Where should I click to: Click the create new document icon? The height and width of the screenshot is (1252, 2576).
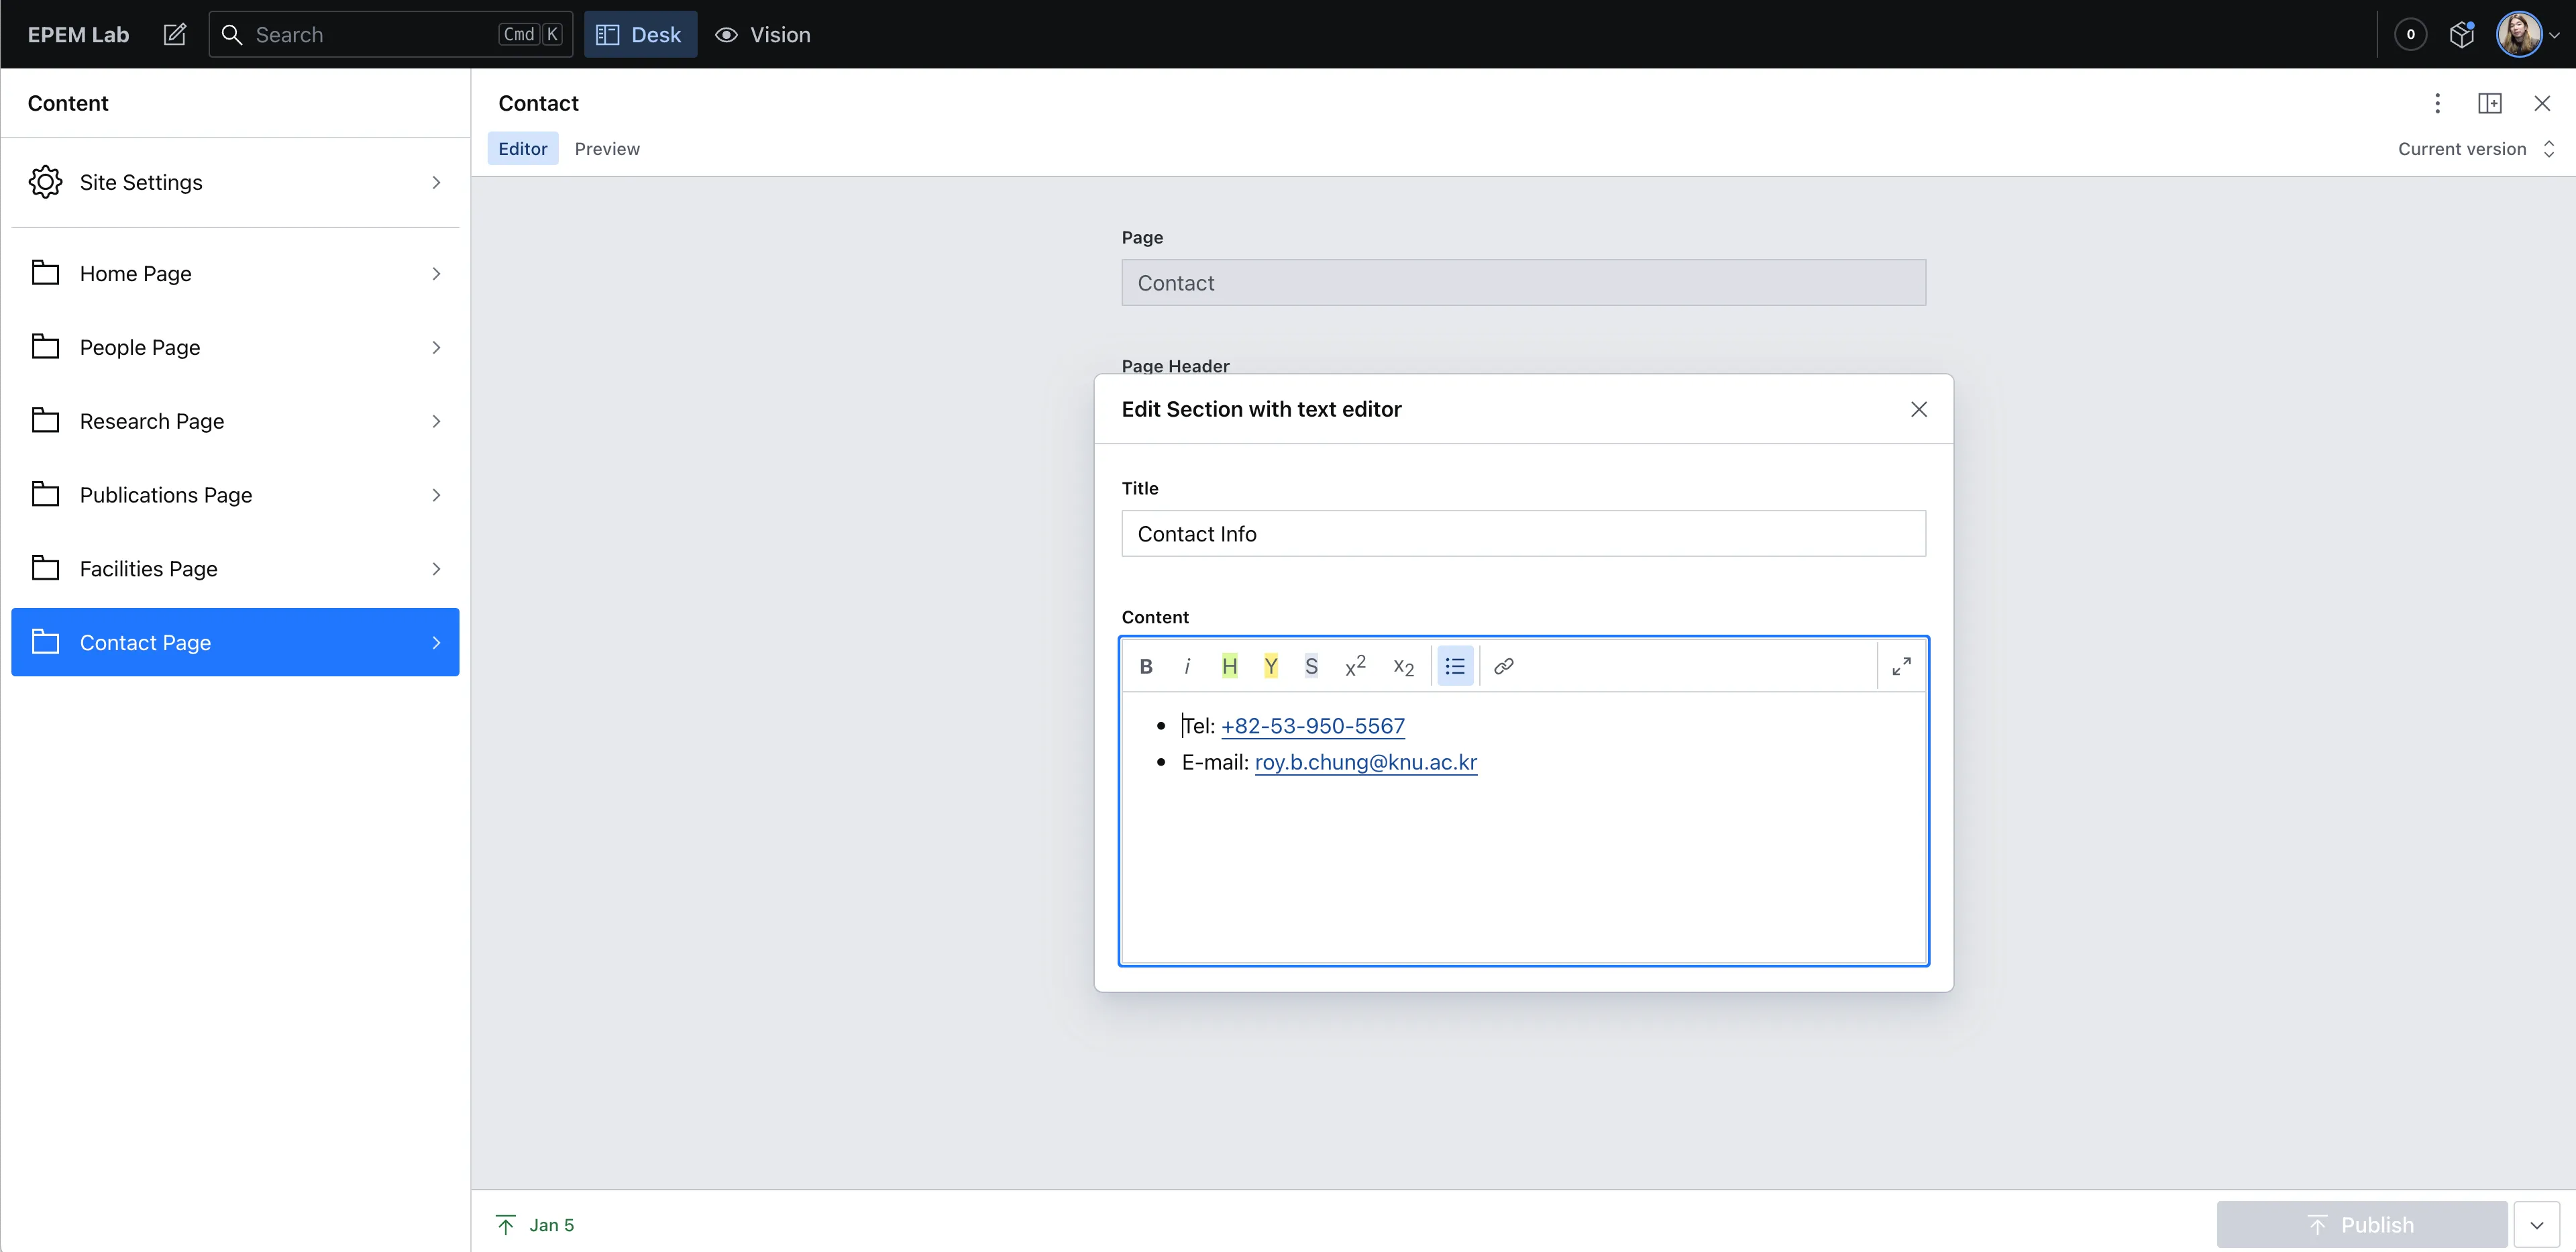tap(175, 35)
